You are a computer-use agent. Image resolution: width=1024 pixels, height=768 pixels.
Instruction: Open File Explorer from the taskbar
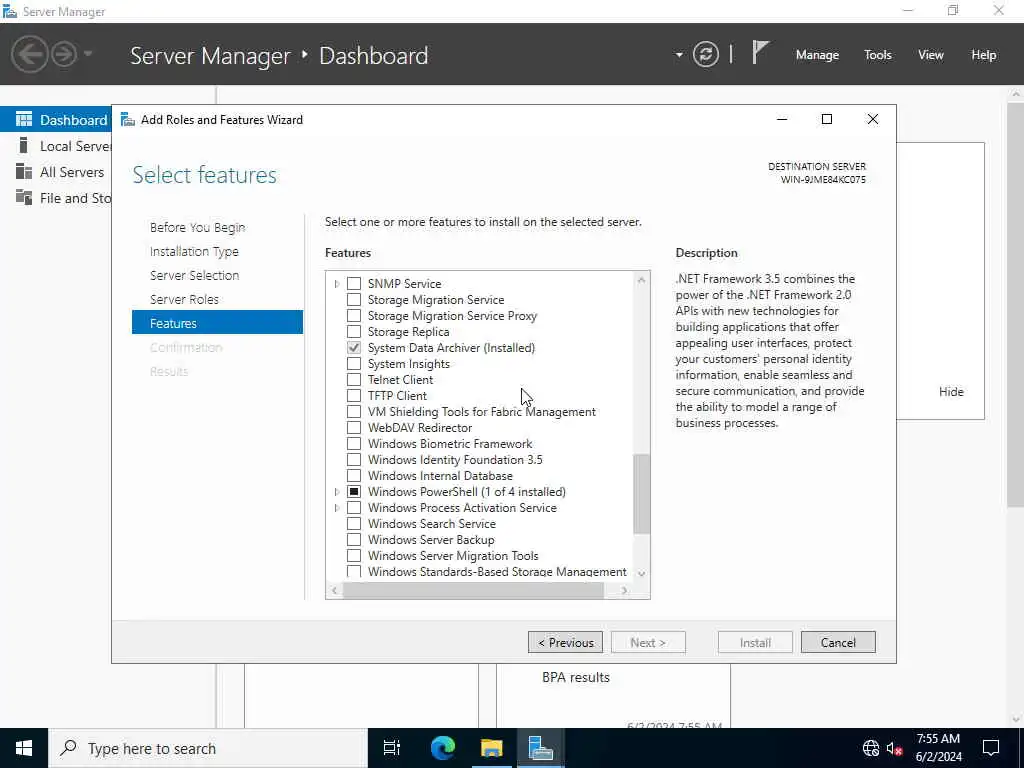click(x=492, y=748)
